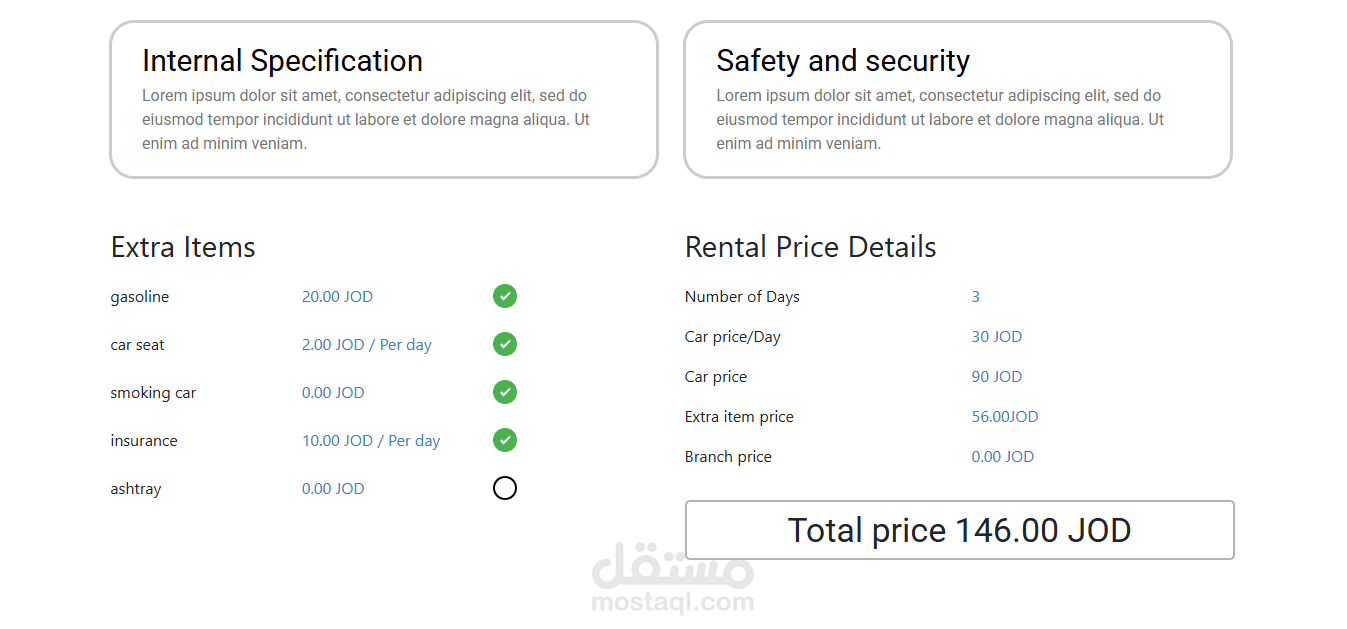Open the Internal Specification card
This screenshot has height=629, width=1347.
coord(383,100)
